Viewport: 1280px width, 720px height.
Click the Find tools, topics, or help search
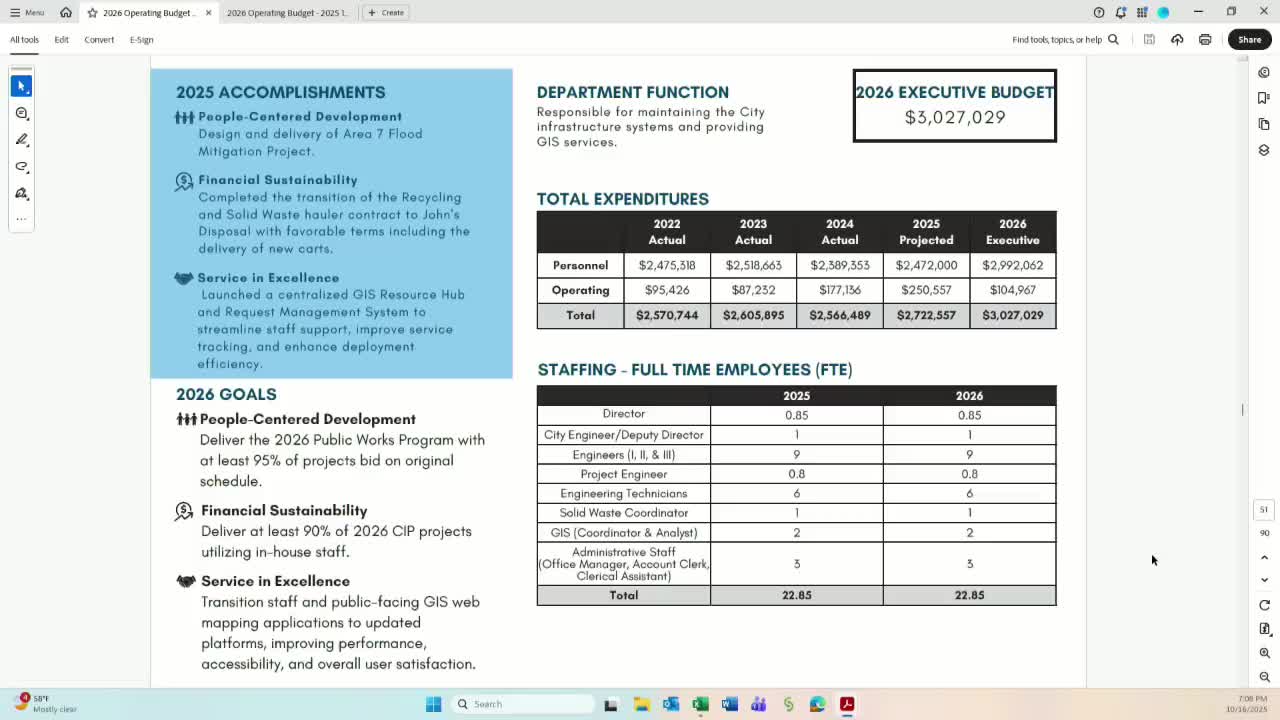pyautogui.click(x=1065, y=40)
